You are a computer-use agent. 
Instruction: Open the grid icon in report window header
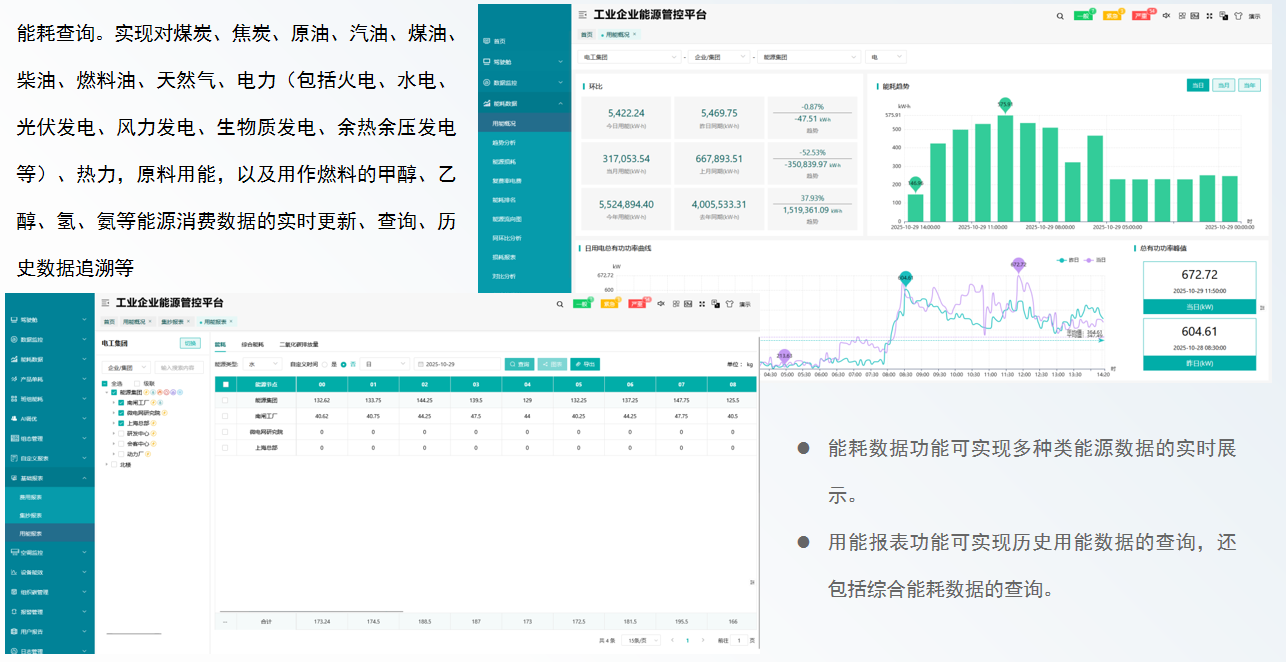pyautogui.click(x=675, y=303)
